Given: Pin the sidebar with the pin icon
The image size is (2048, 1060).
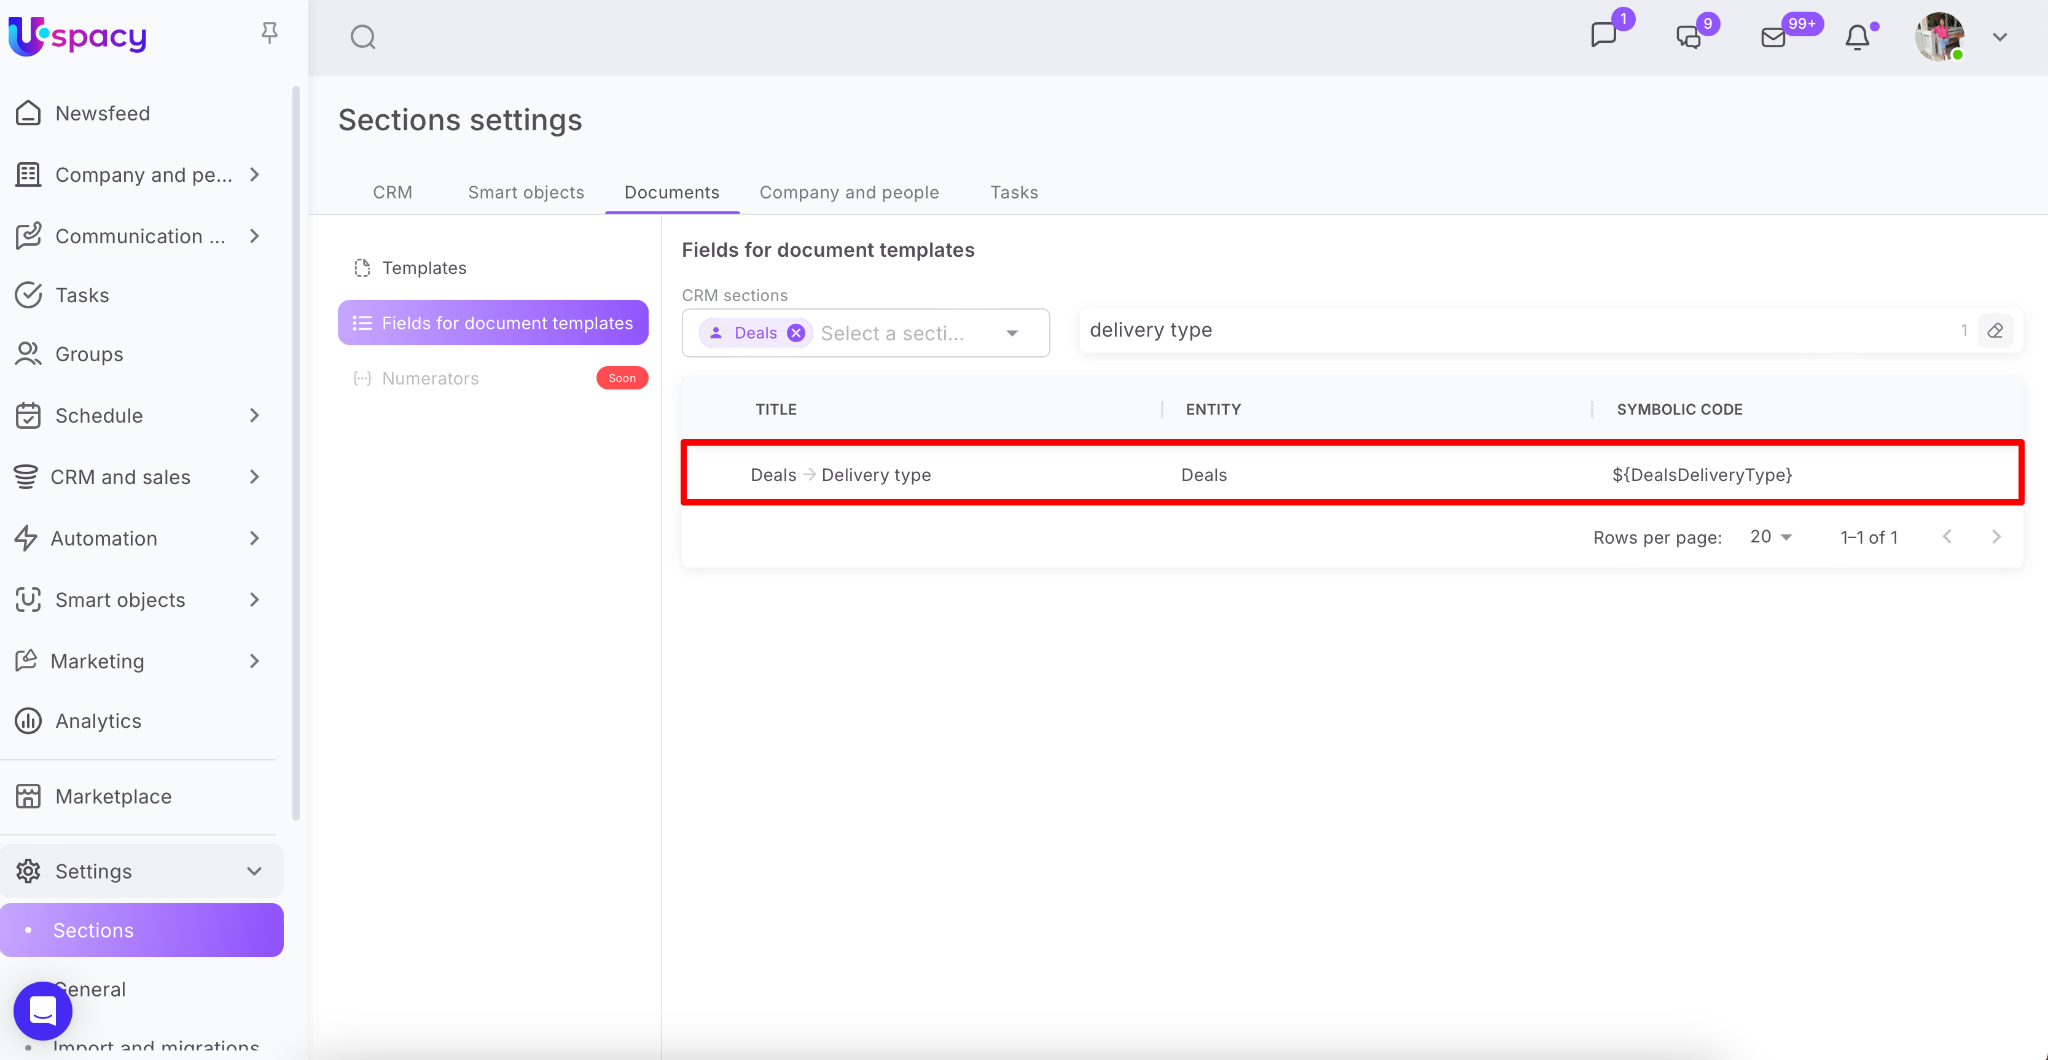Looking at the screenshot, I should pos(269,33).
